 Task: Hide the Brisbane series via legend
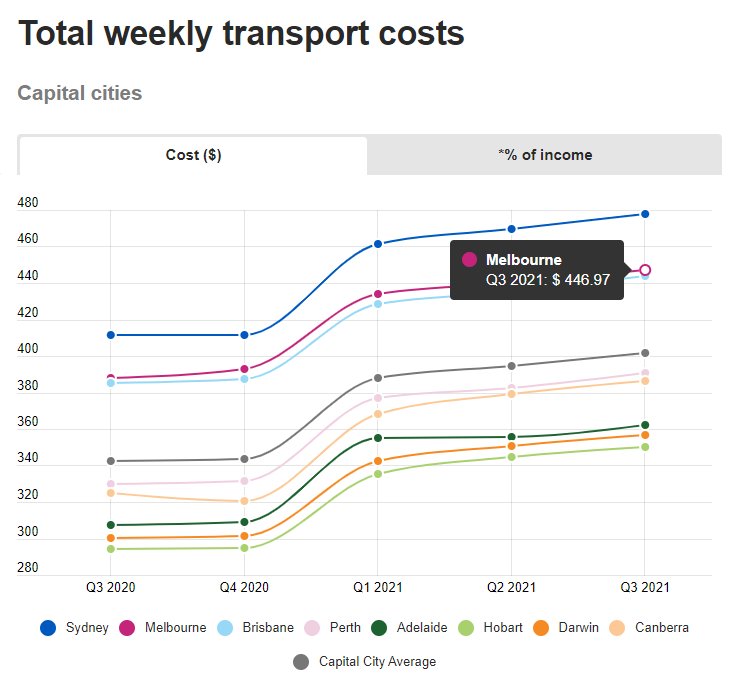tap(255, 628)
